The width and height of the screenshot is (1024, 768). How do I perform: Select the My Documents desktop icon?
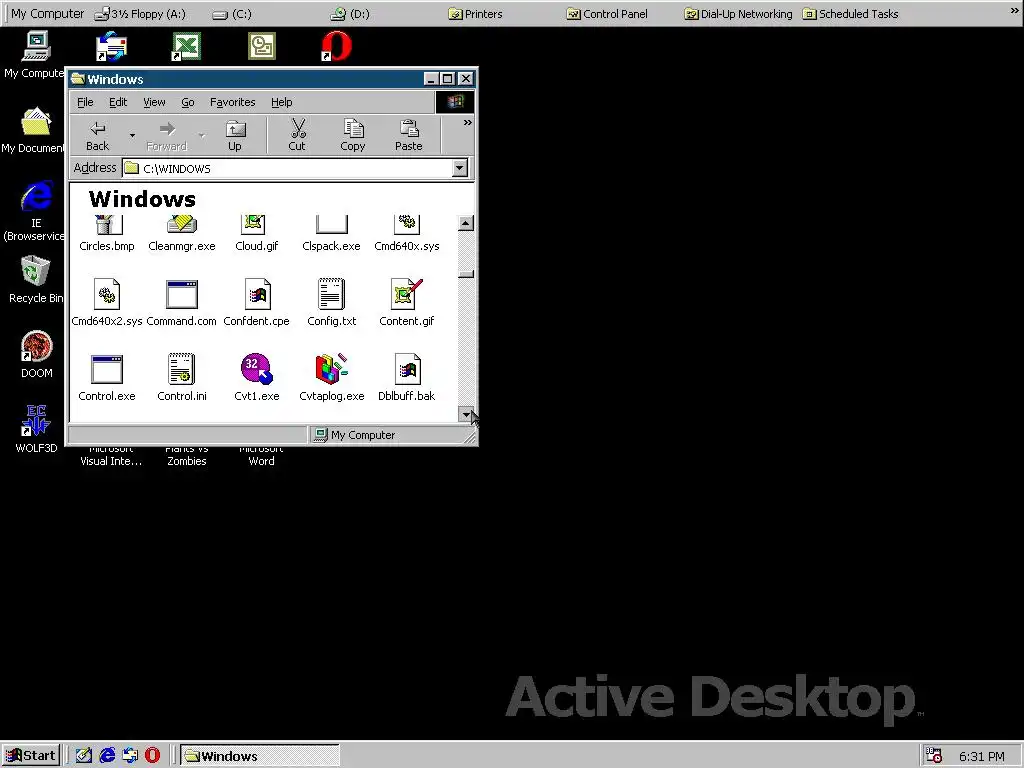[x=34, y=130]
